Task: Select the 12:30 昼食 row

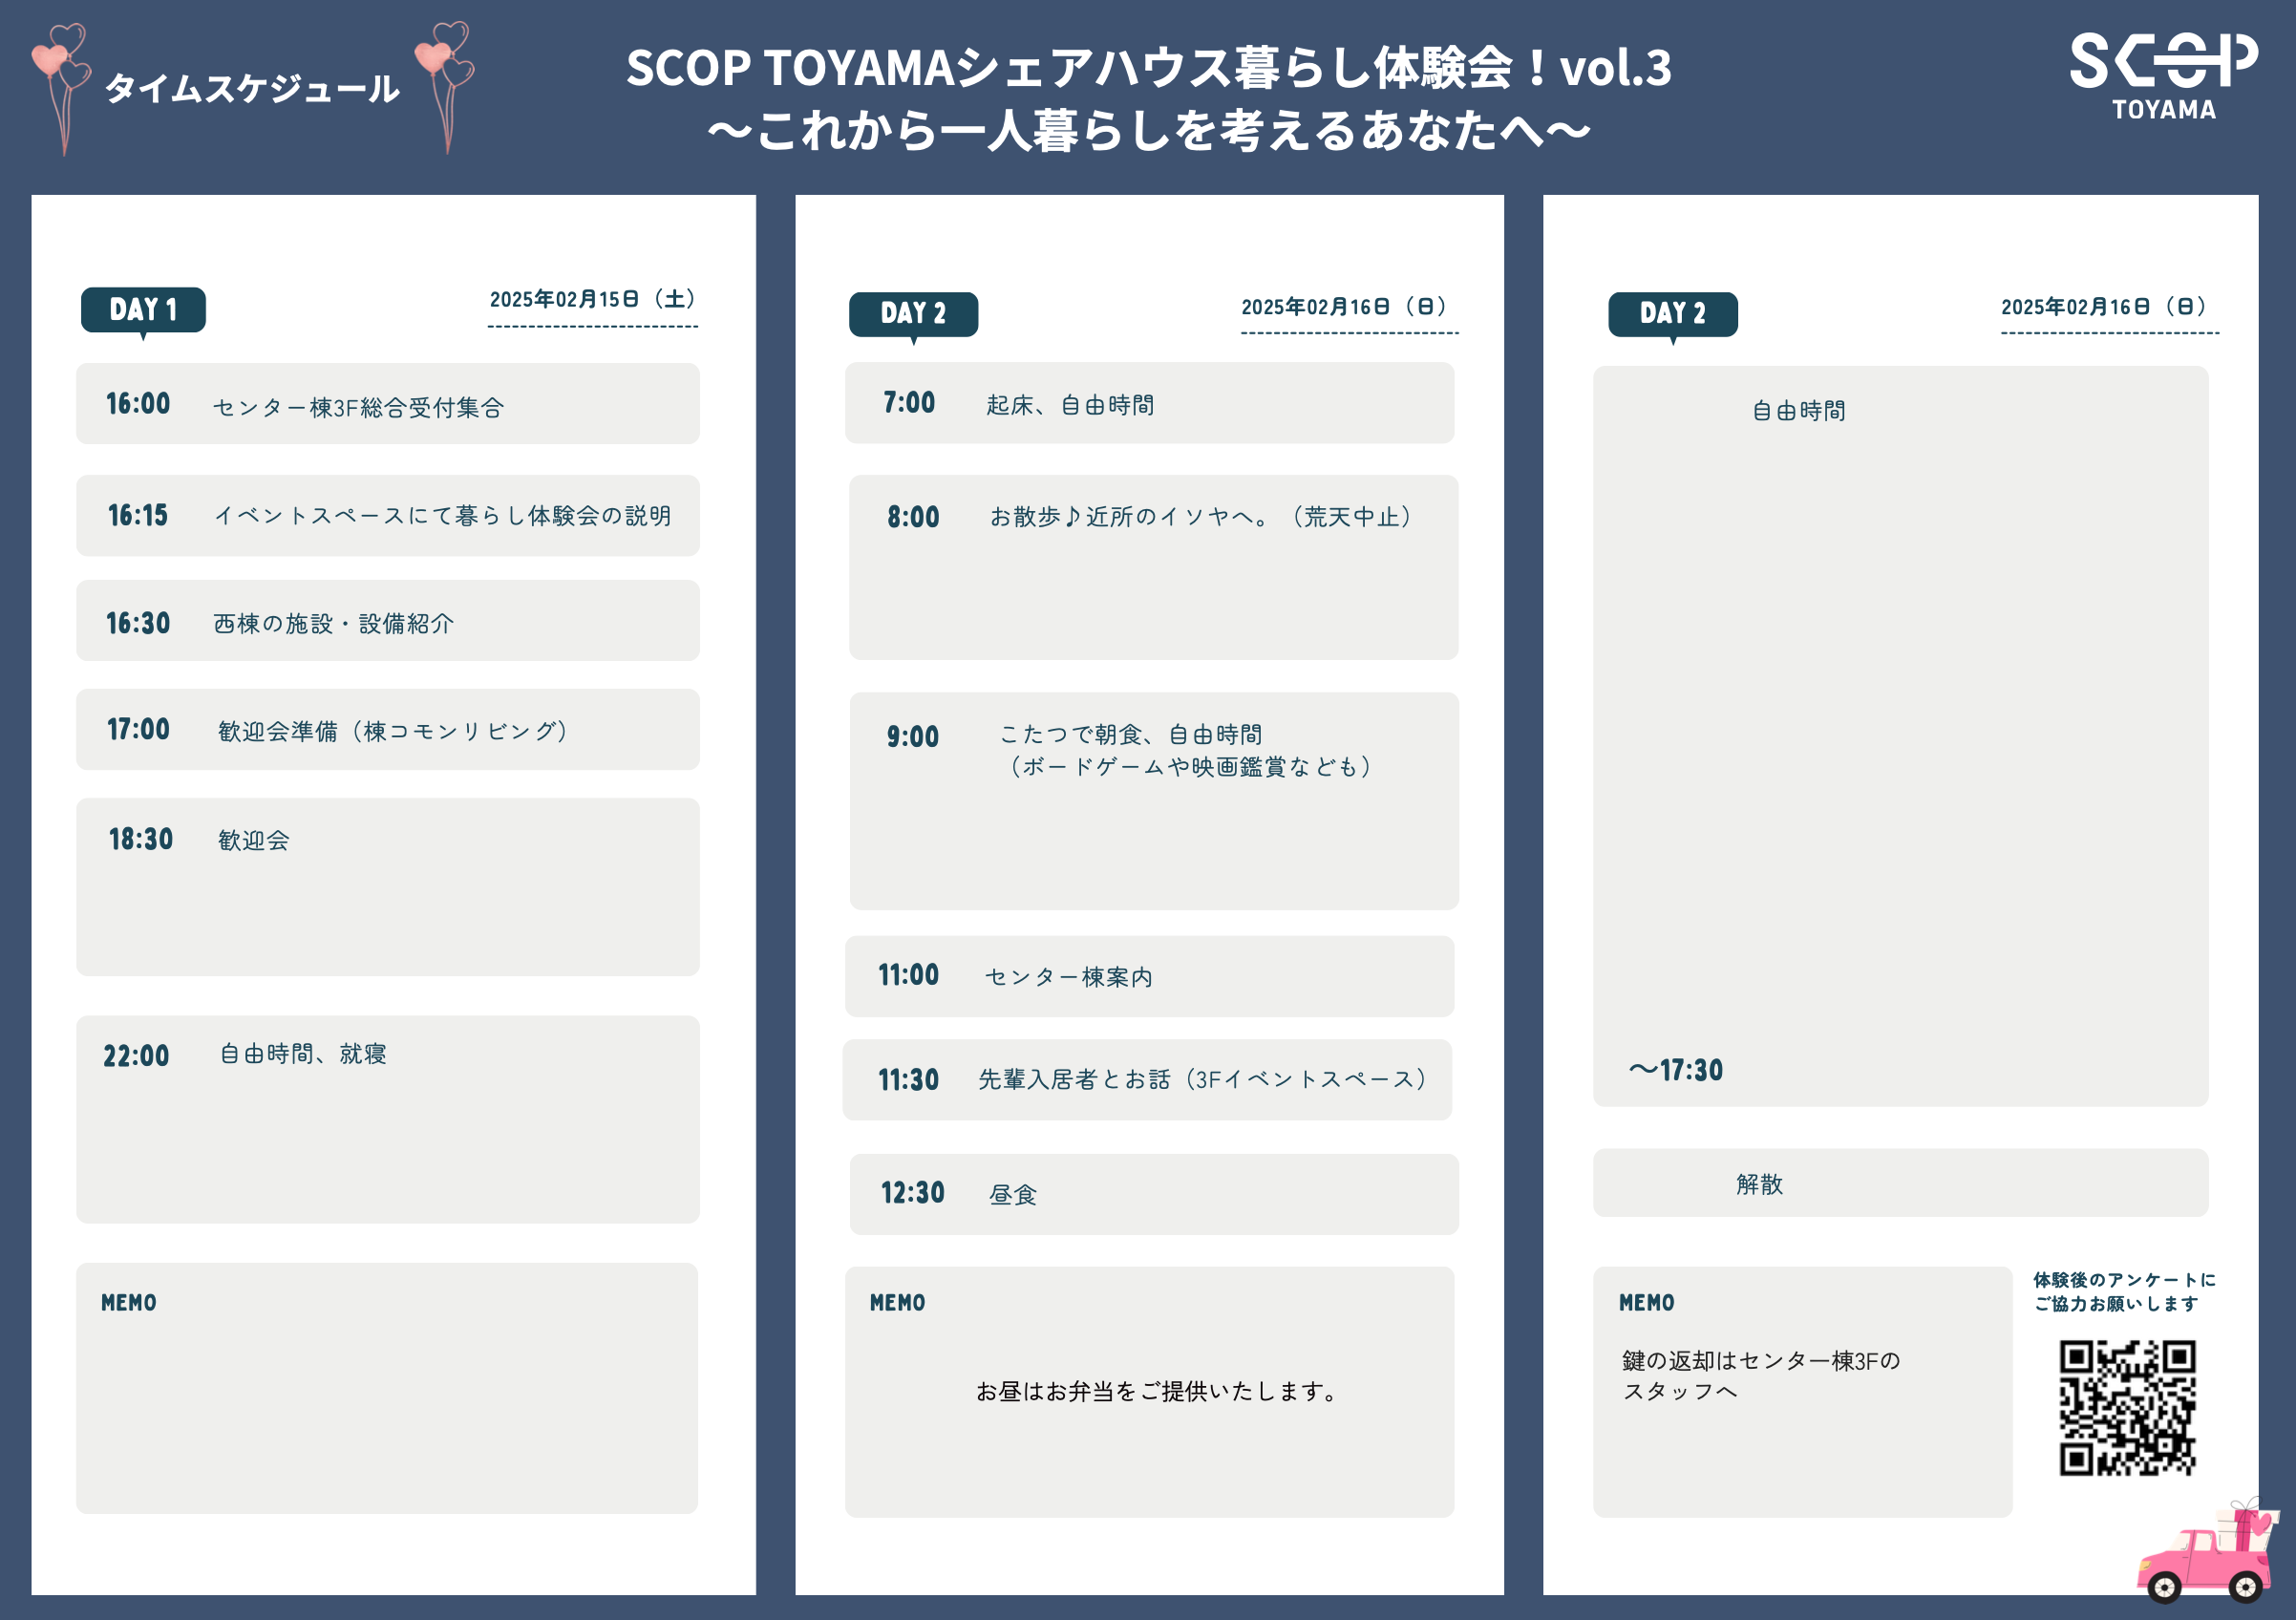Action: pos(1153,1194)
